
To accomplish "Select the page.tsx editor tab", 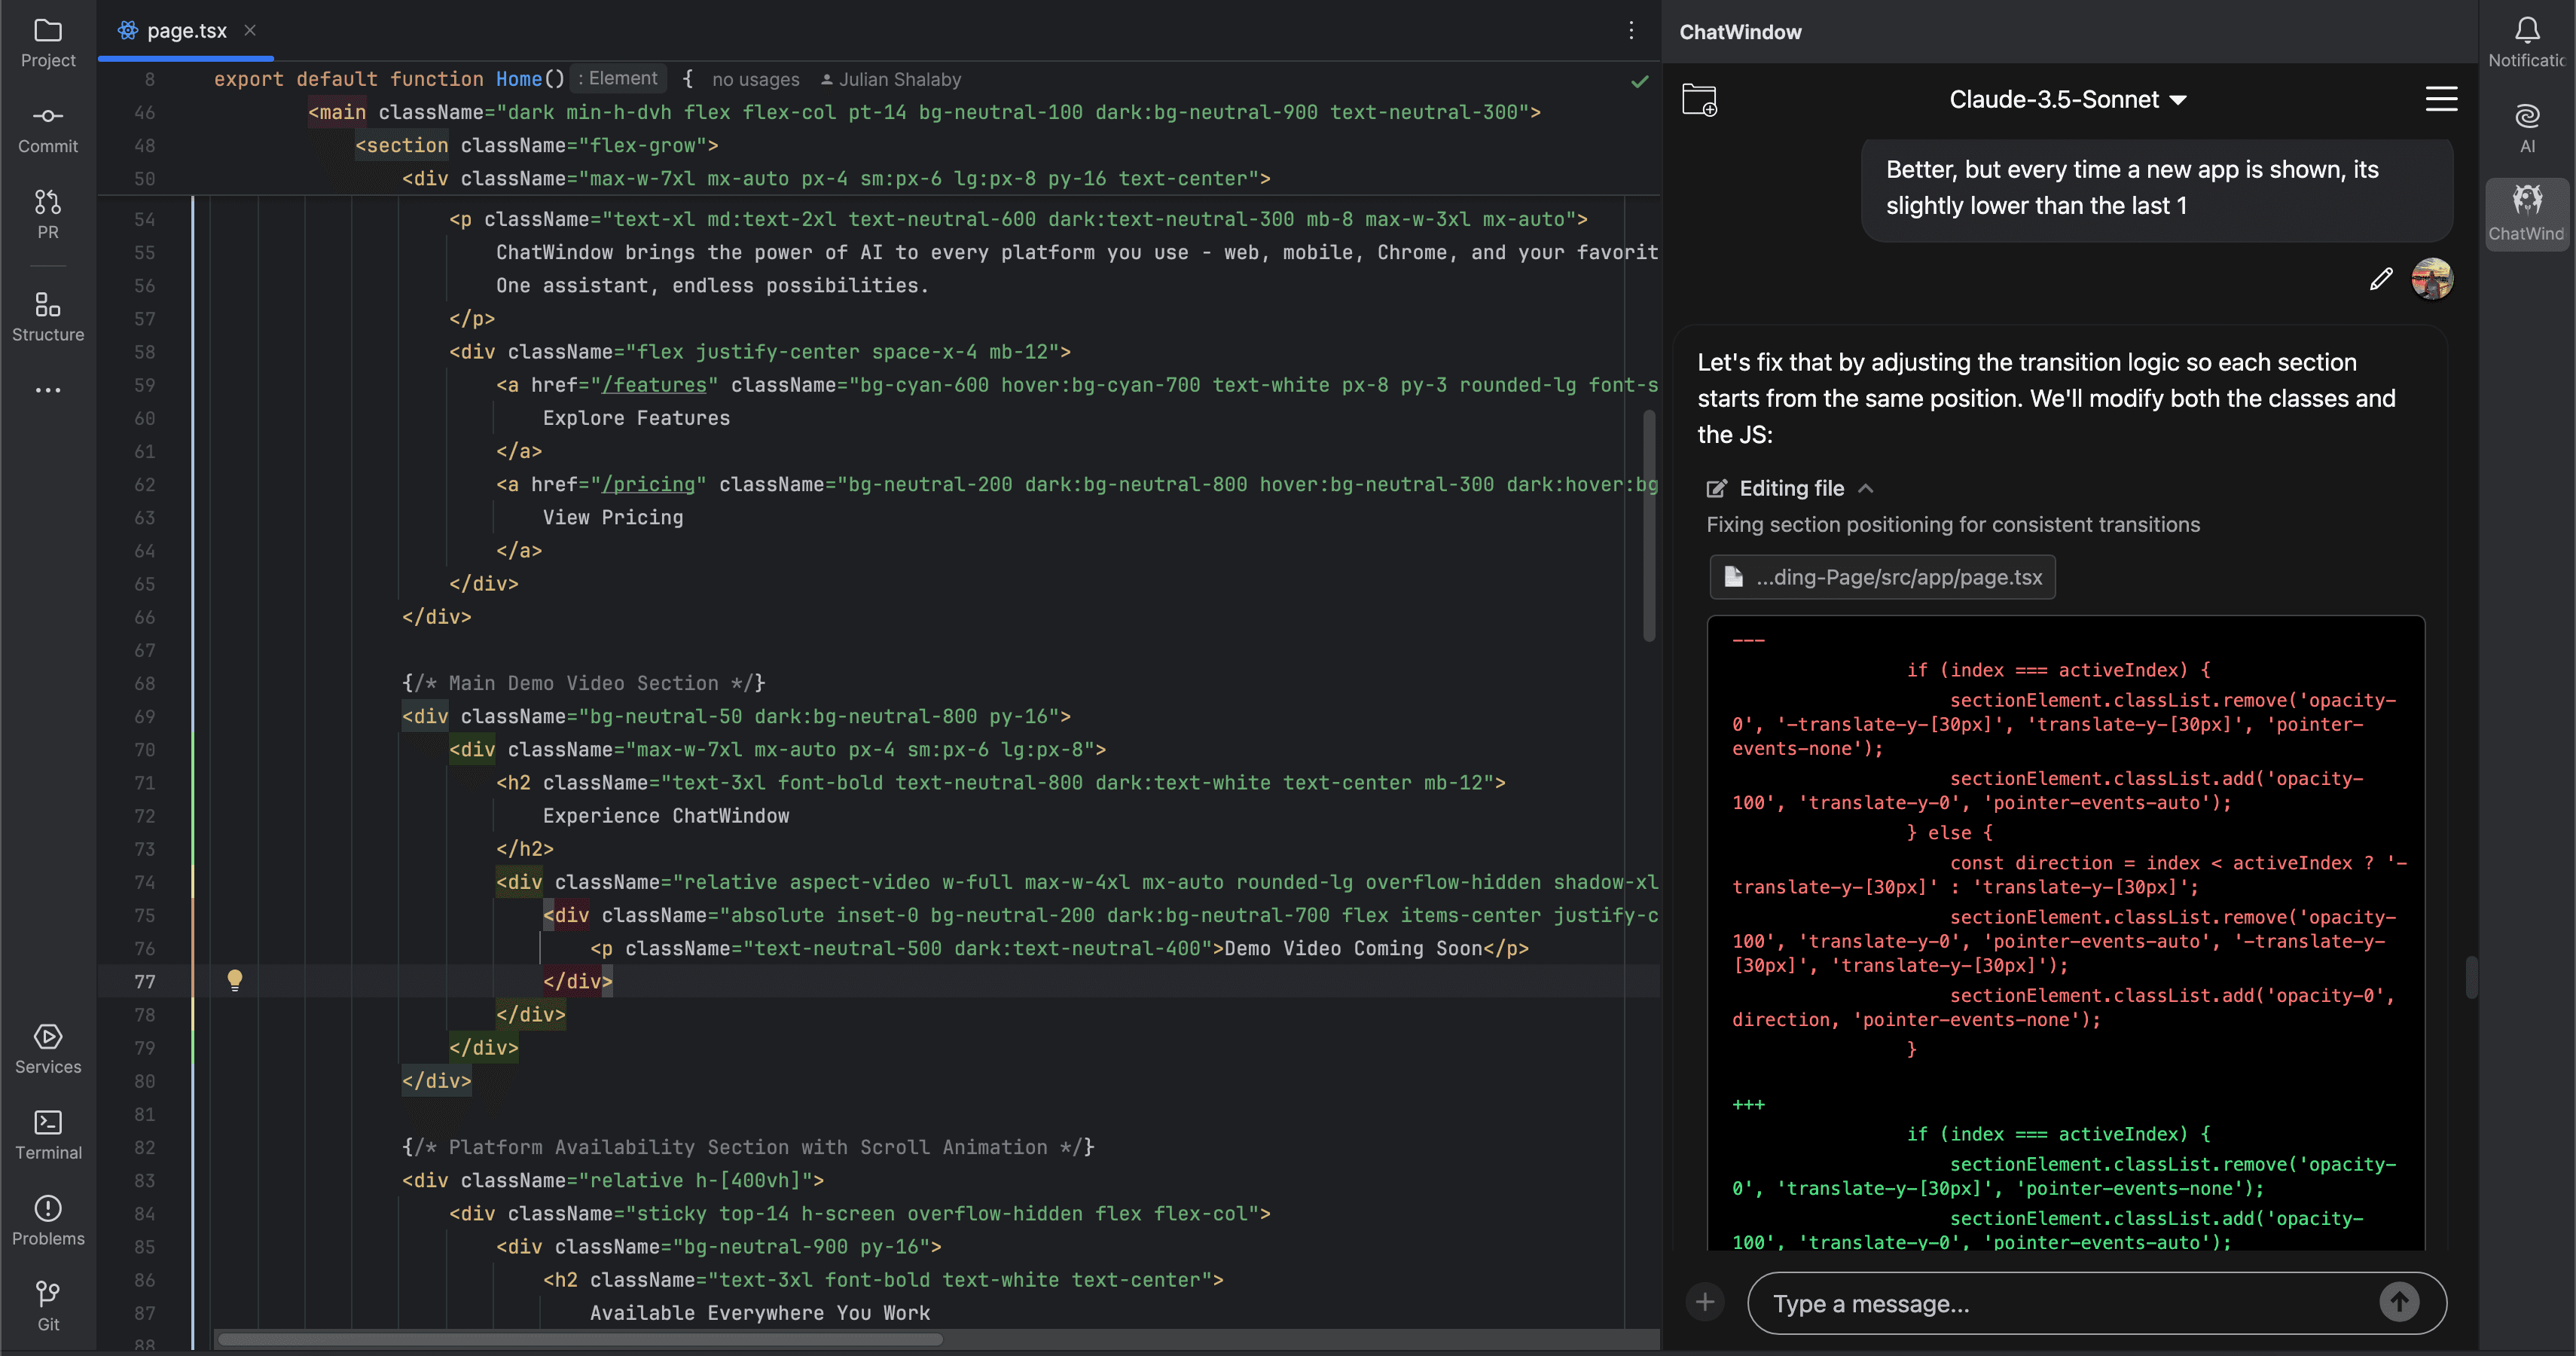I will pyautogui.click(x=185, y=30).
